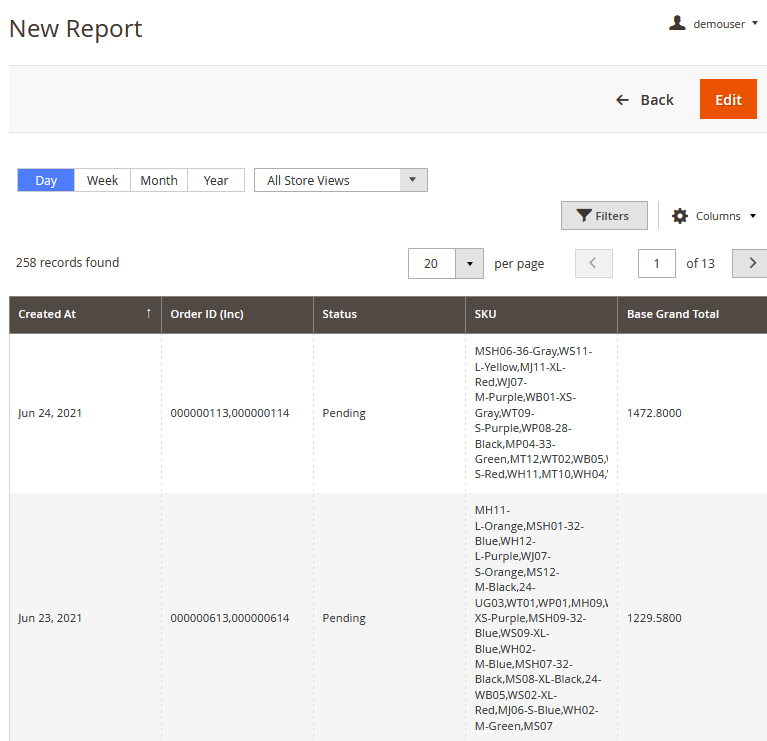The image size is (767, 741).
Task: Click the Back arrow icon
Action: tap(622, 100)
